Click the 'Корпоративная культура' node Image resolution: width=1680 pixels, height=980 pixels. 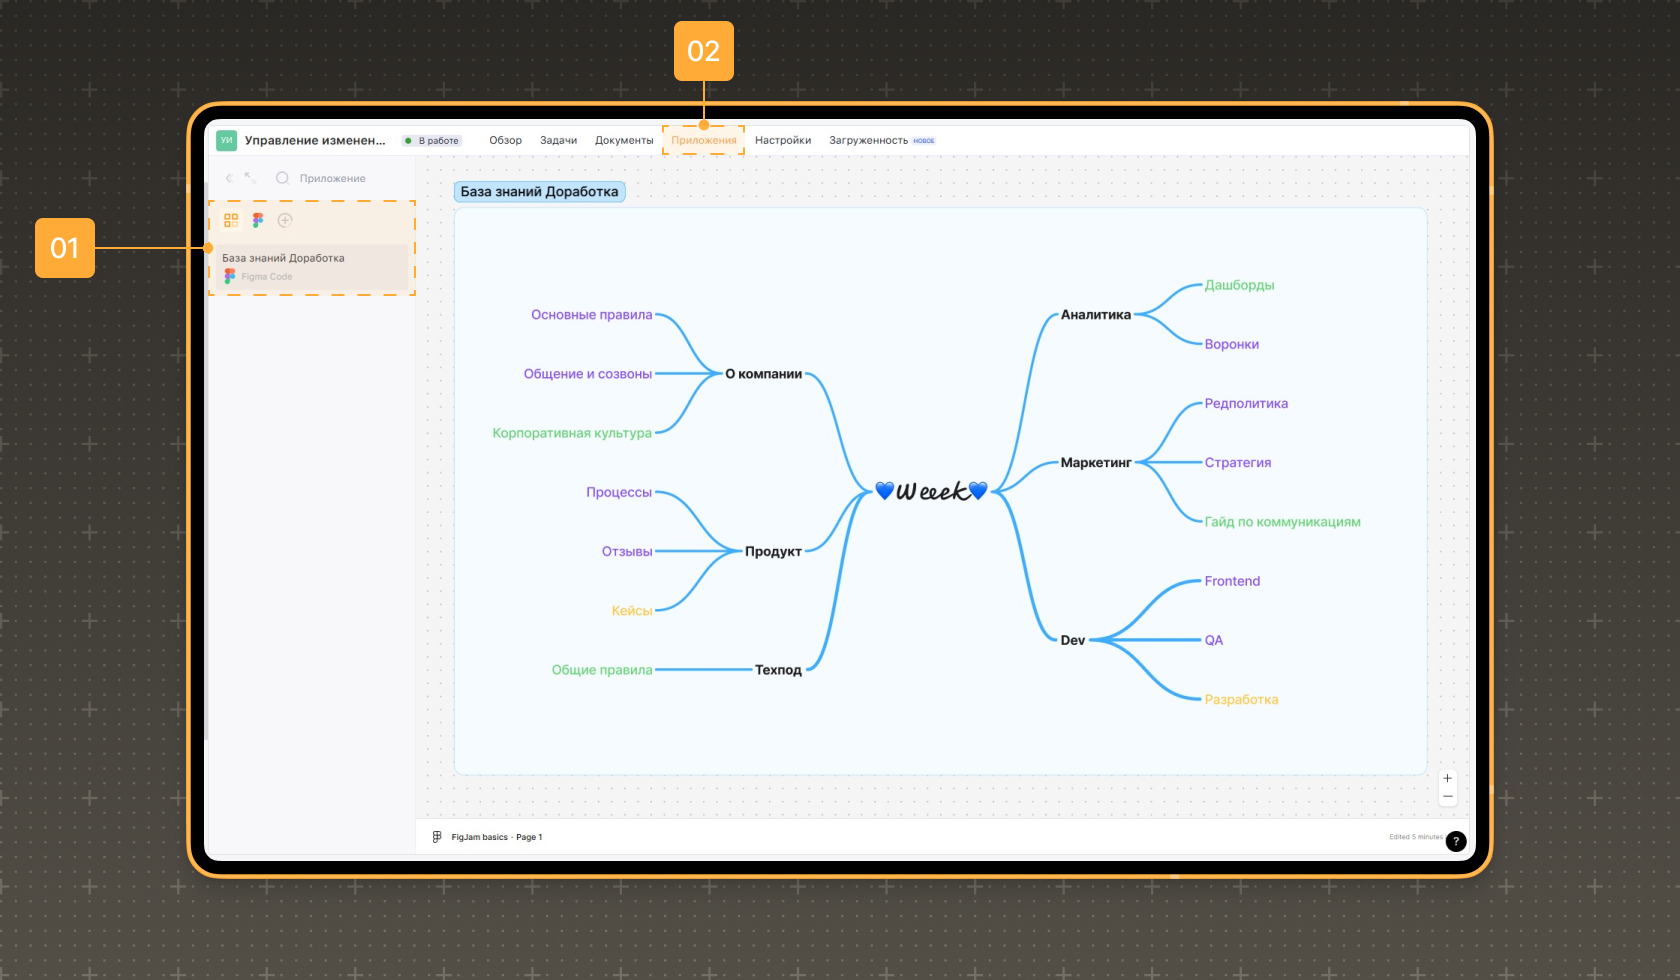572,433
